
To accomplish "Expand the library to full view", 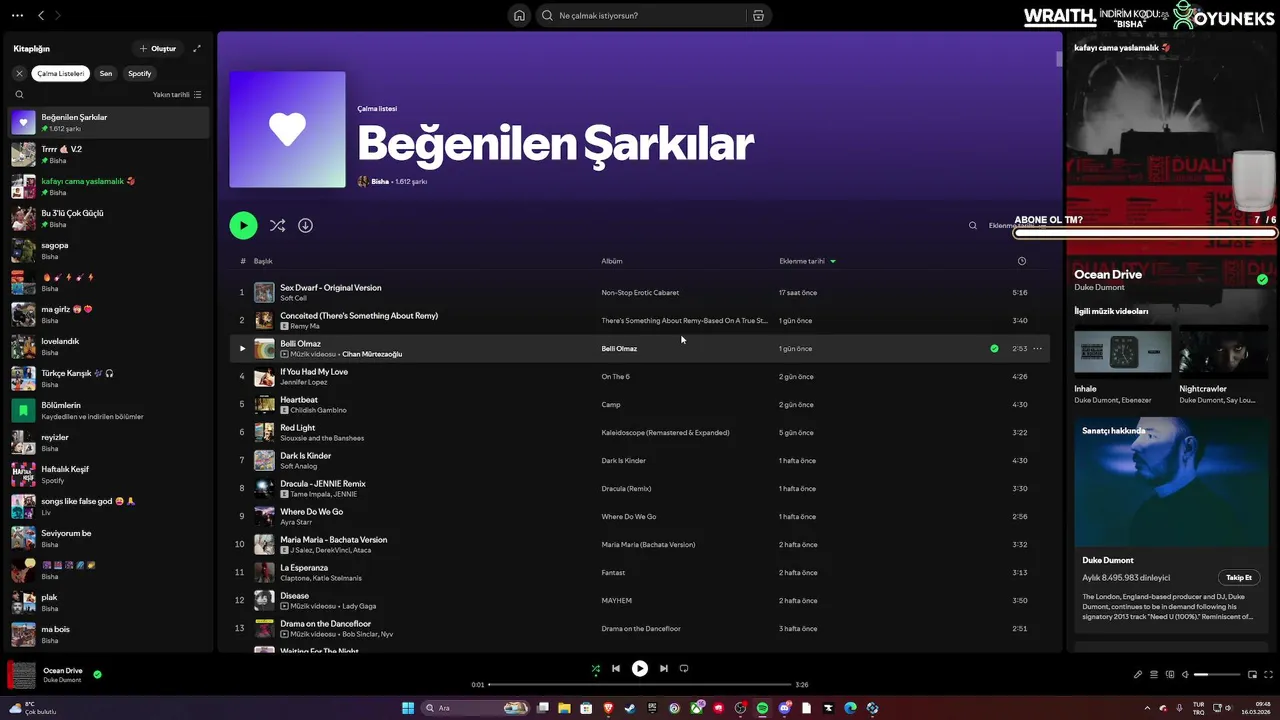I will (197, 48).
